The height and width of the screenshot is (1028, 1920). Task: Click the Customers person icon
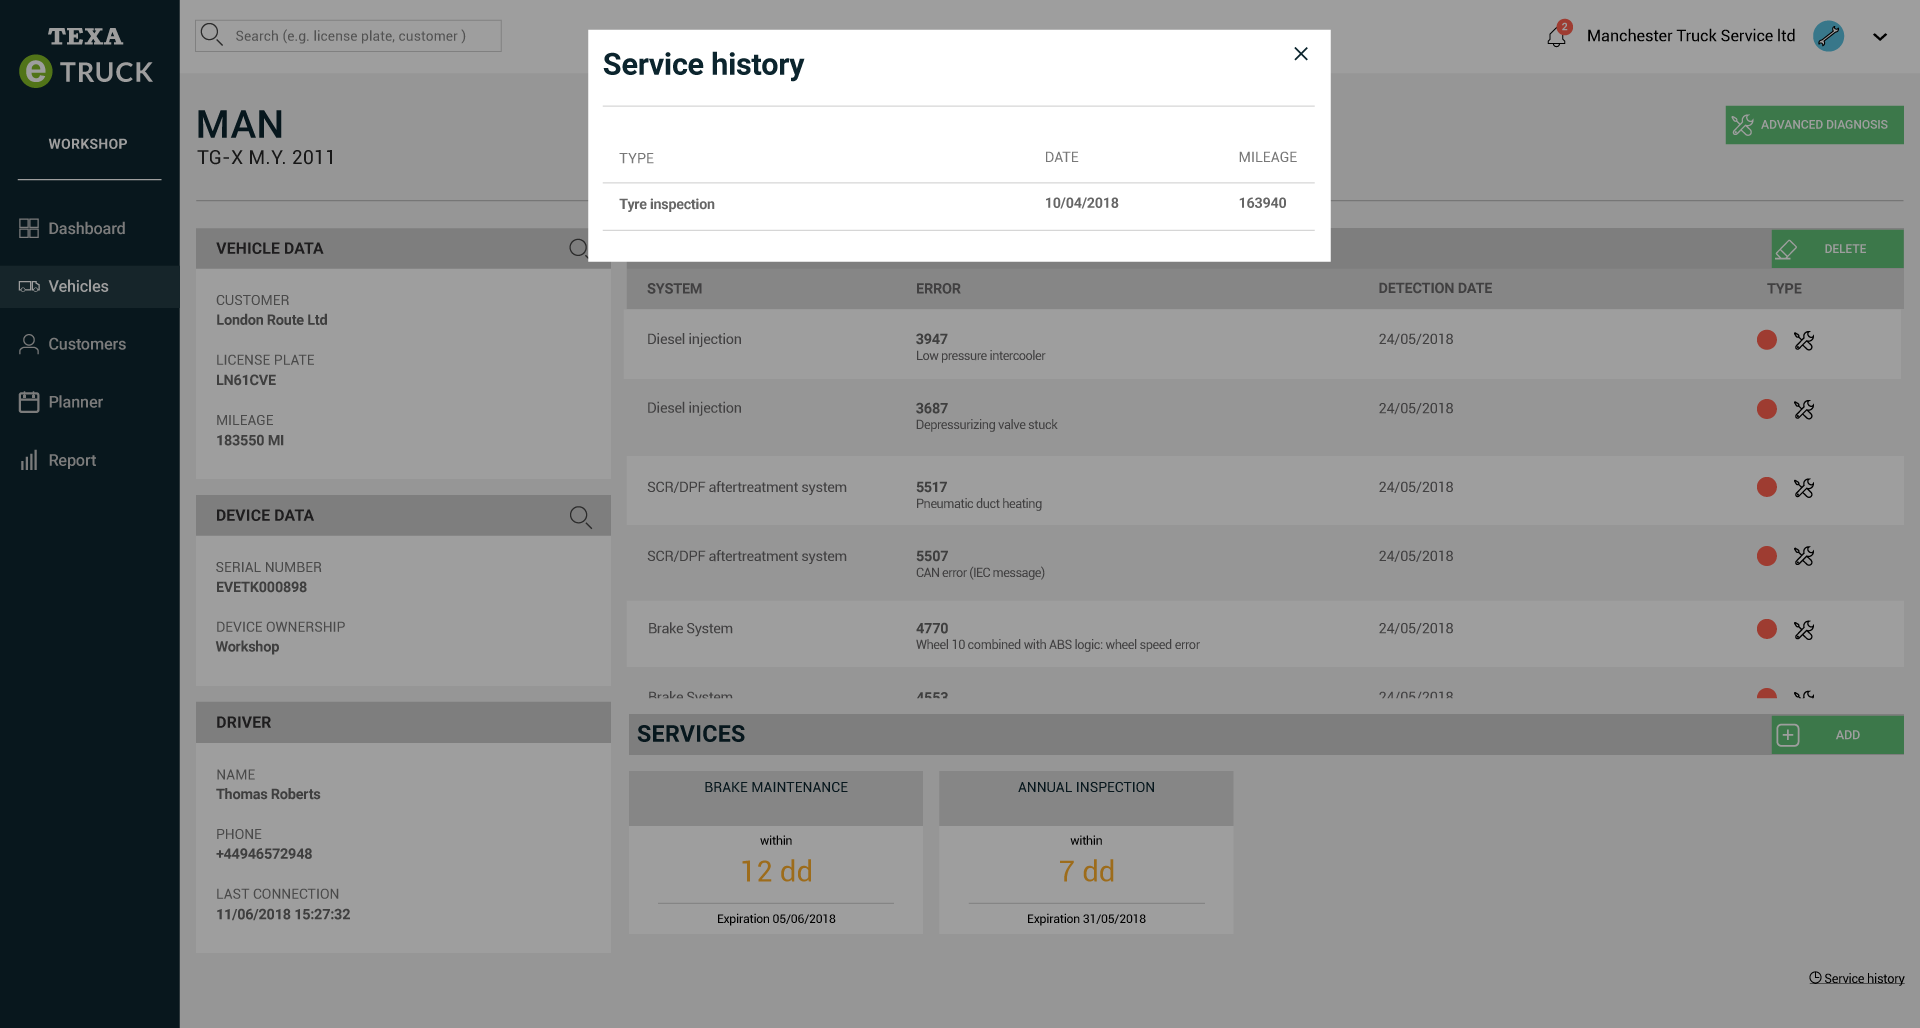29,344
